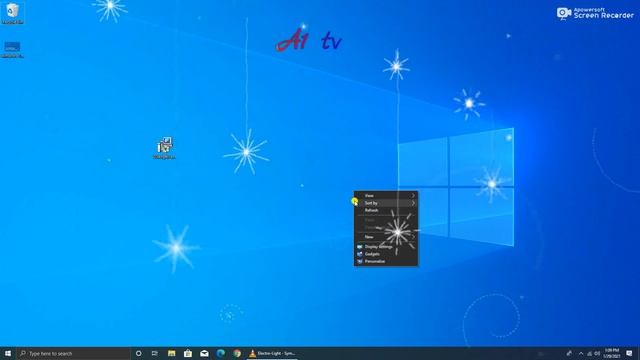This screenshot has width=640, height=360.
Task: Open the Action Center notifications icon
Action: [629, 353]
